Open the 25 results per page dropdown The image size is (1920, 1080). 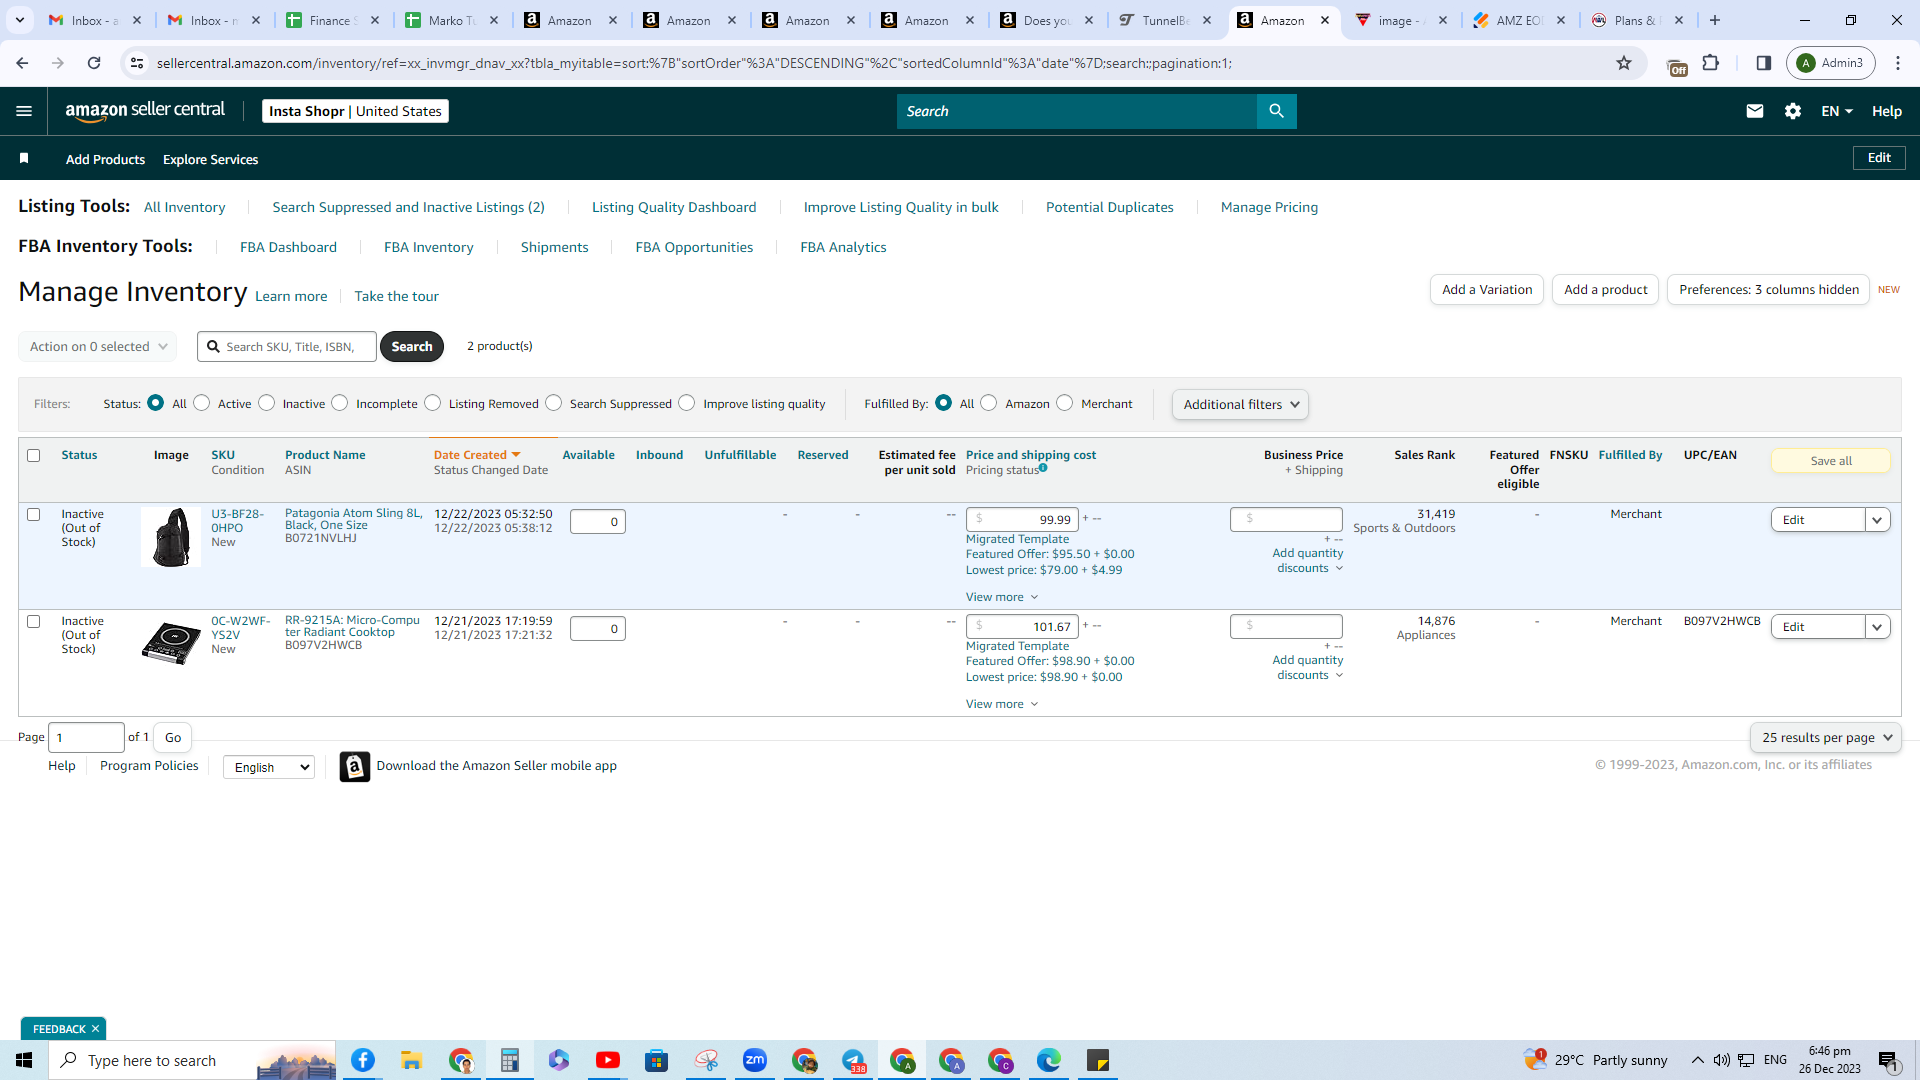tap(1826, 738)
